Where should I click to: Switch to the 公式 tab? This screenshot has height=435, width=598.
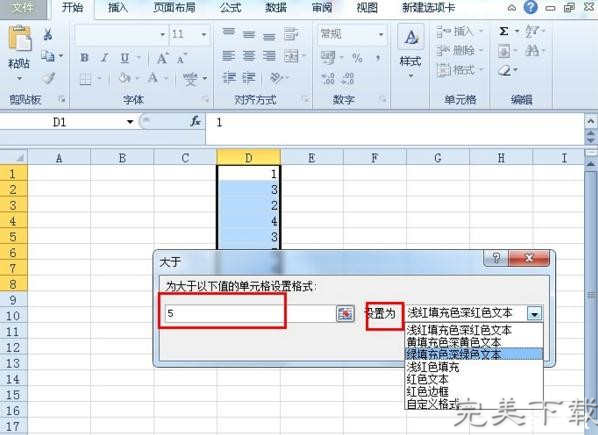tap(231, 8)
